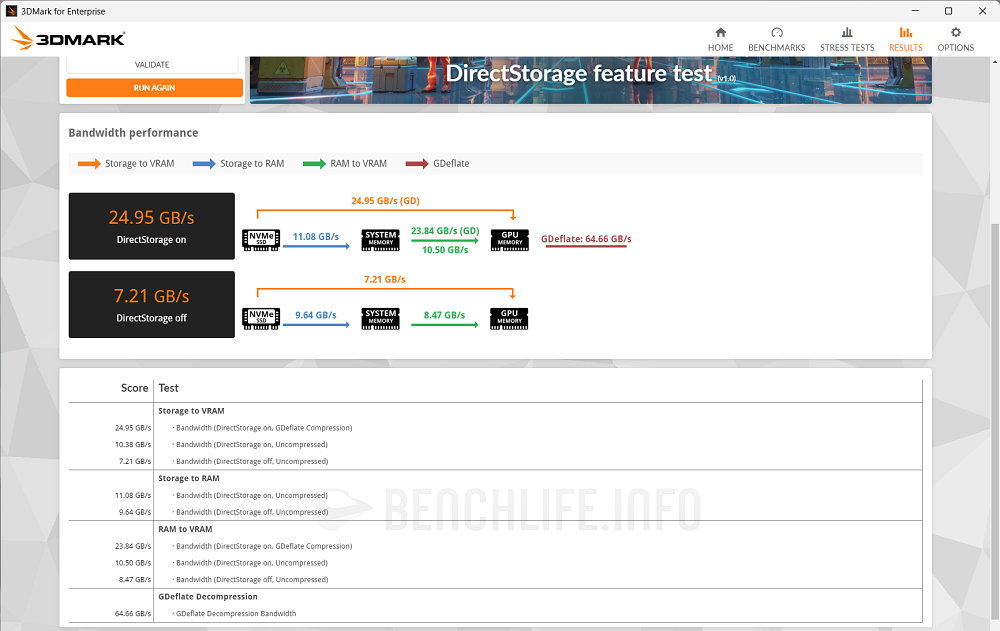Click the 24.95 GB/s DirectStorage on tile

pyautogui.click(x=152, y=226)
